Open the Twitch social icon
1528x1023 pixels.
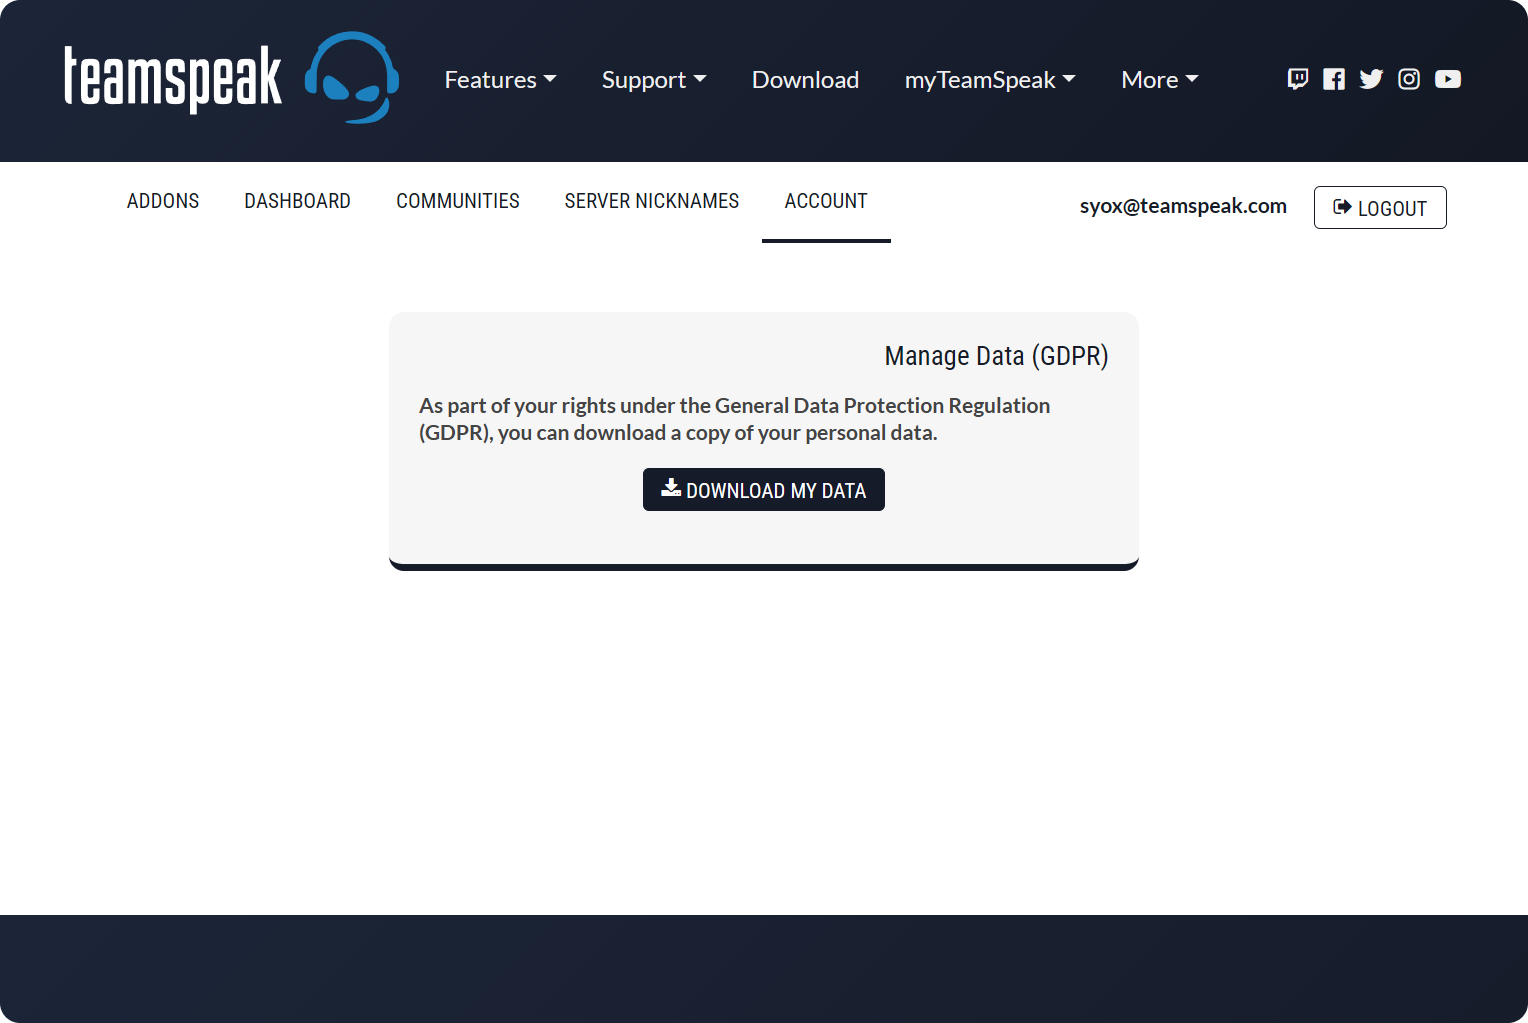pyautogui.click(x=1297, y=79)
